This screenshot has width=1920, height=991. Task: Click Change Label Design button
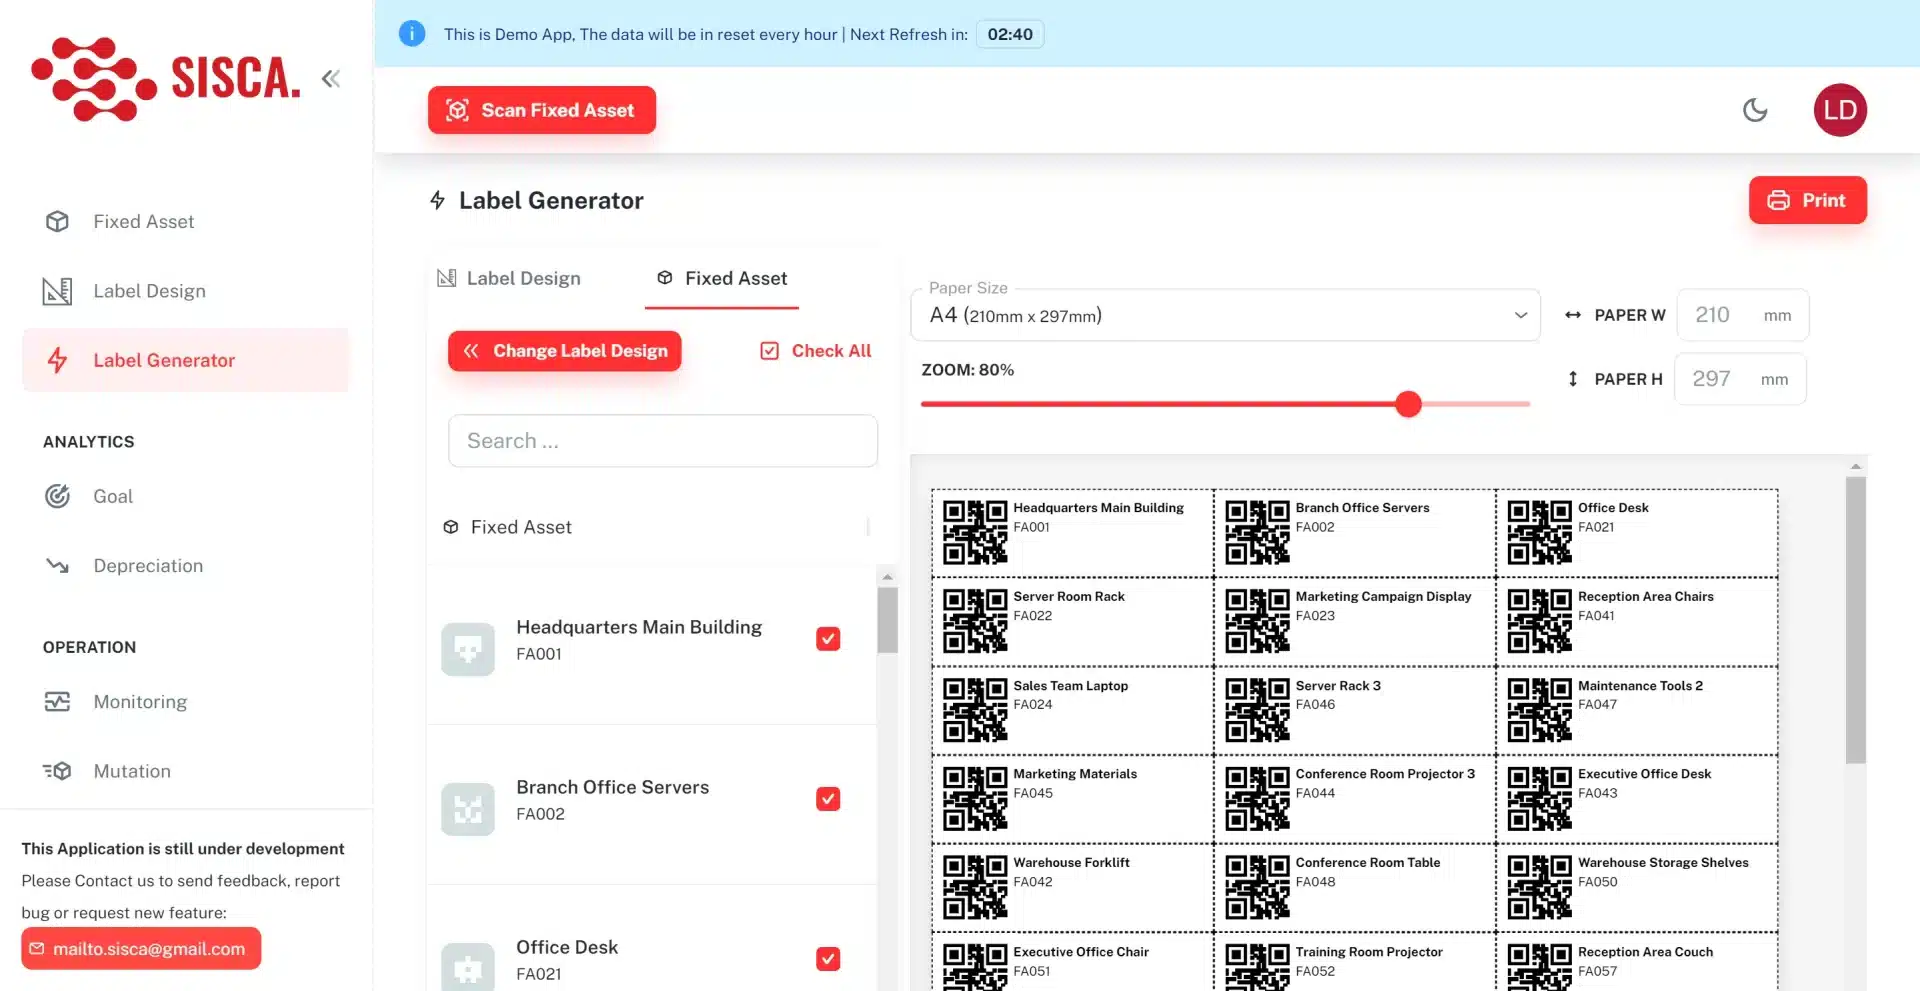[565, 351]
